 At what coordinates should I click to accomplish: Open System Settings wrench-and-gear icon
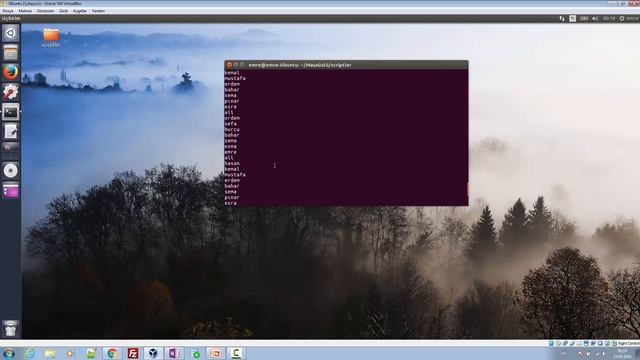(x=11, y=92)
